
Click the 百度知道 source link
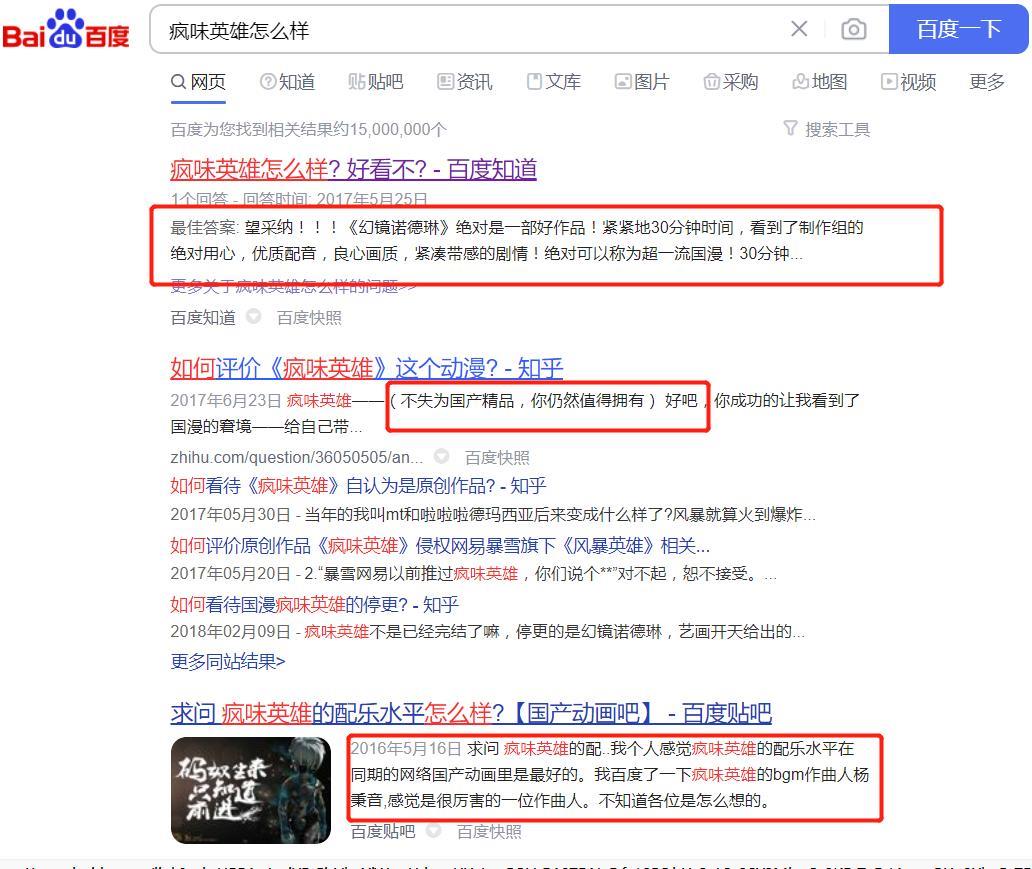click(x=203, y=318)
